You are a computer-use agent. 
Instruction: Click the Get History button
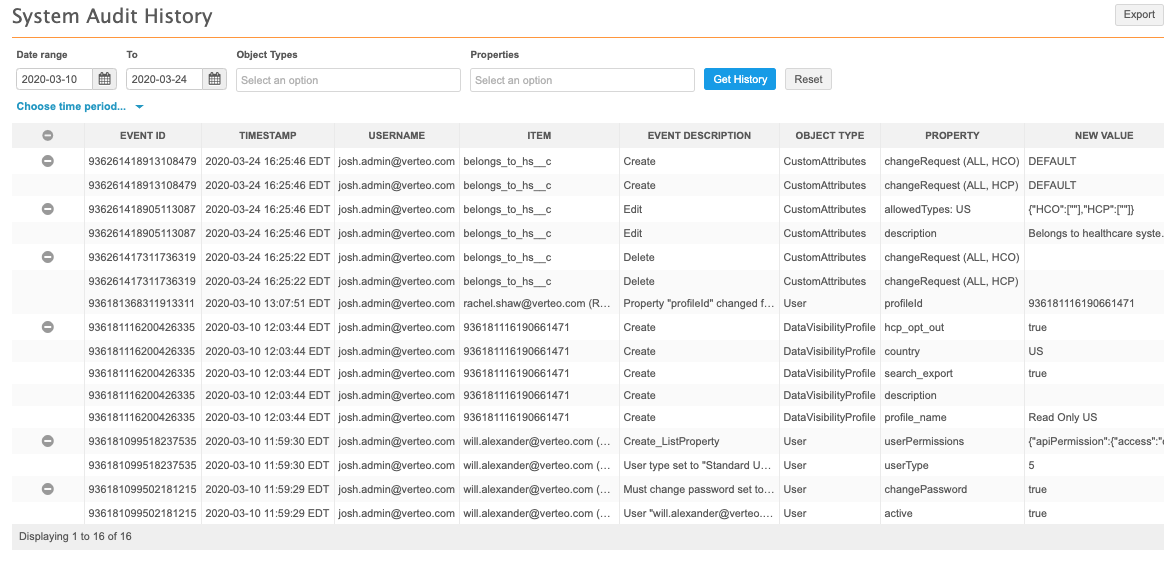(x=740, y=80)
